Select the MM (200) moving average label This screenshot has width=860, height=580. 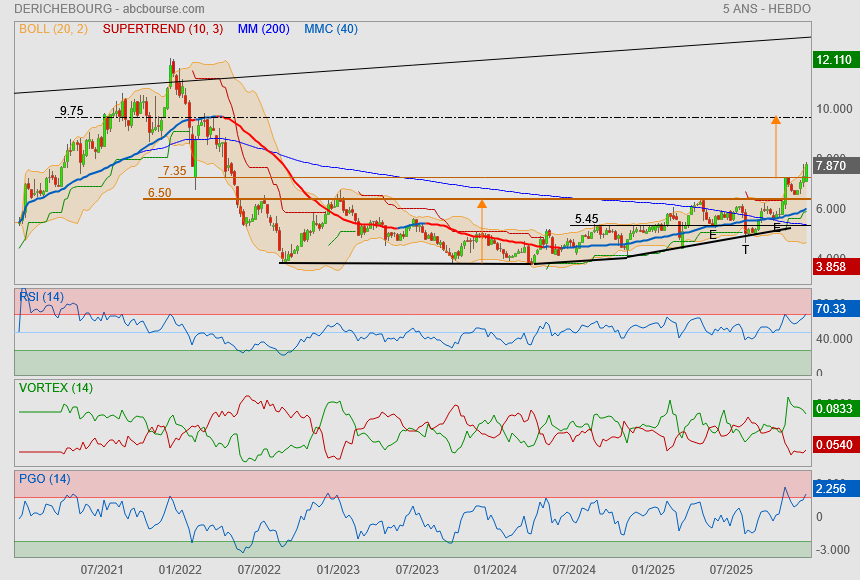coord(264,29)
